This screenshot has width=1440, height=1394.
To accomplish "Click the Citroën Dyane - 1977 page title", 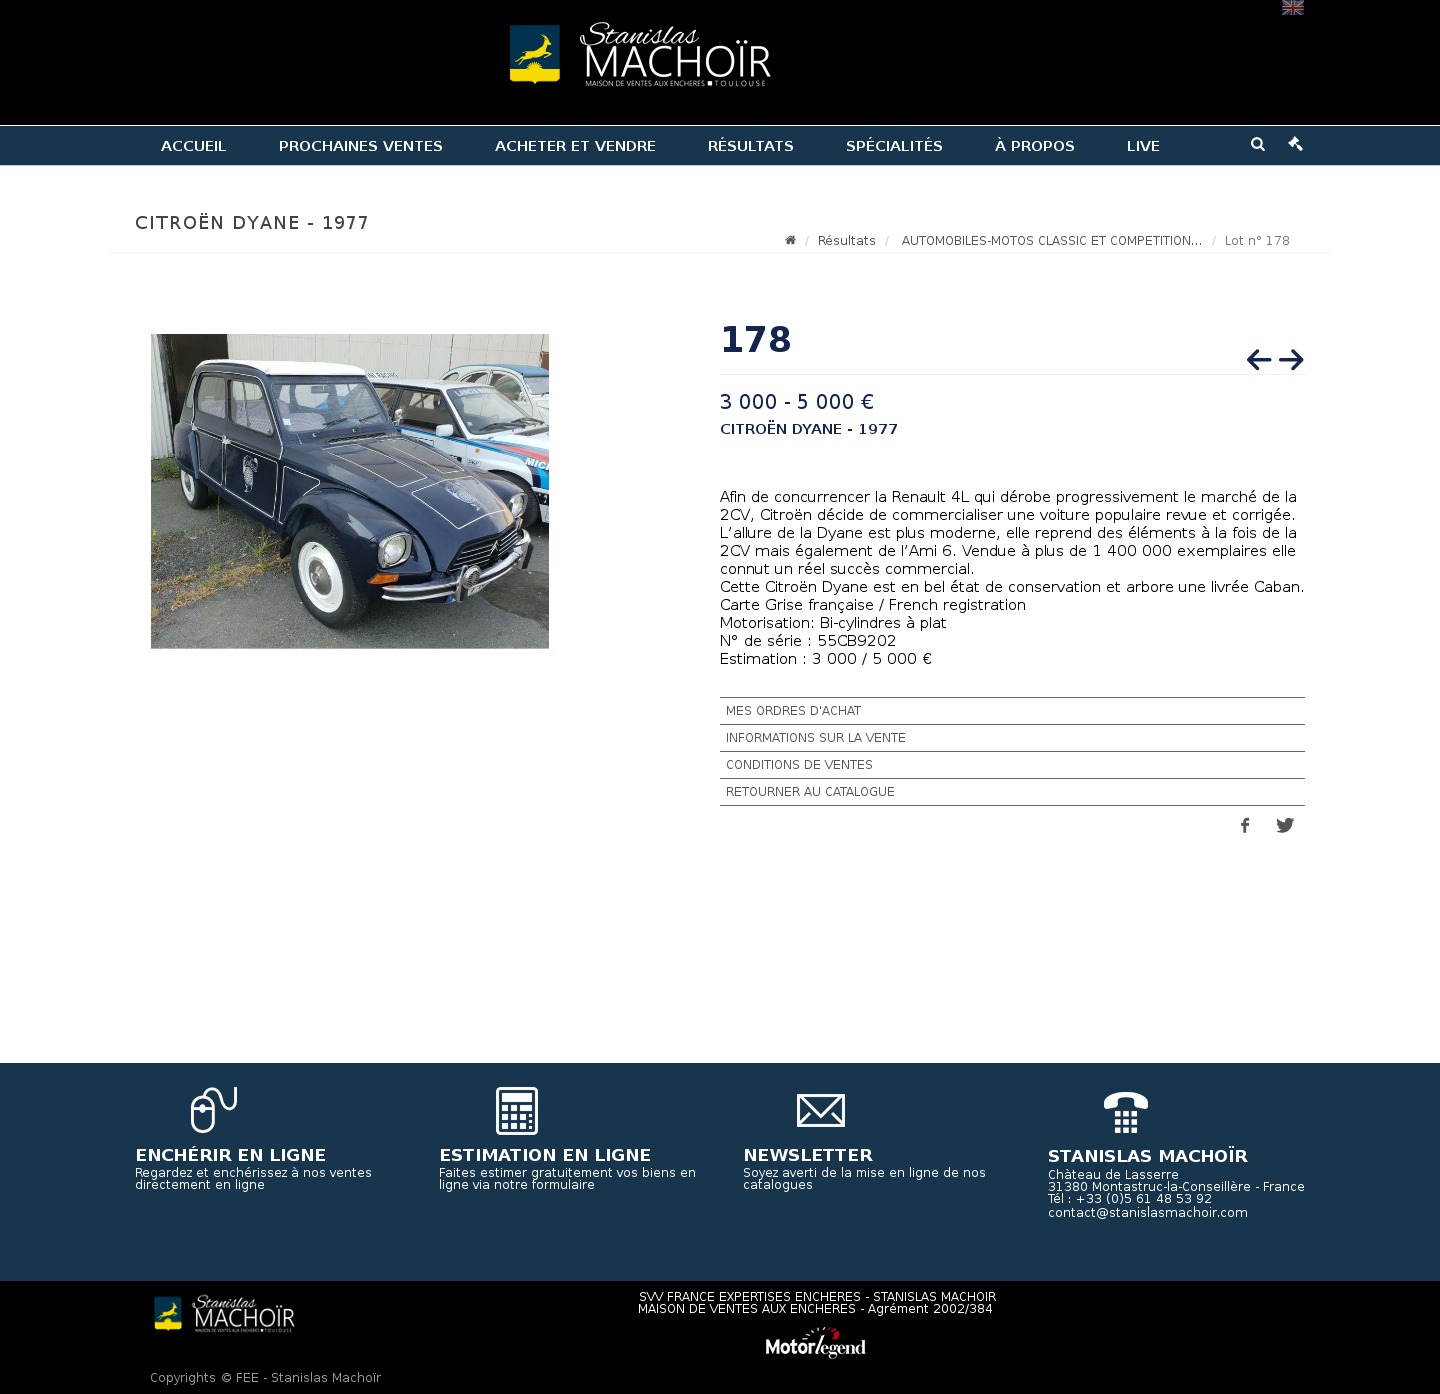I will pos(252,223).
